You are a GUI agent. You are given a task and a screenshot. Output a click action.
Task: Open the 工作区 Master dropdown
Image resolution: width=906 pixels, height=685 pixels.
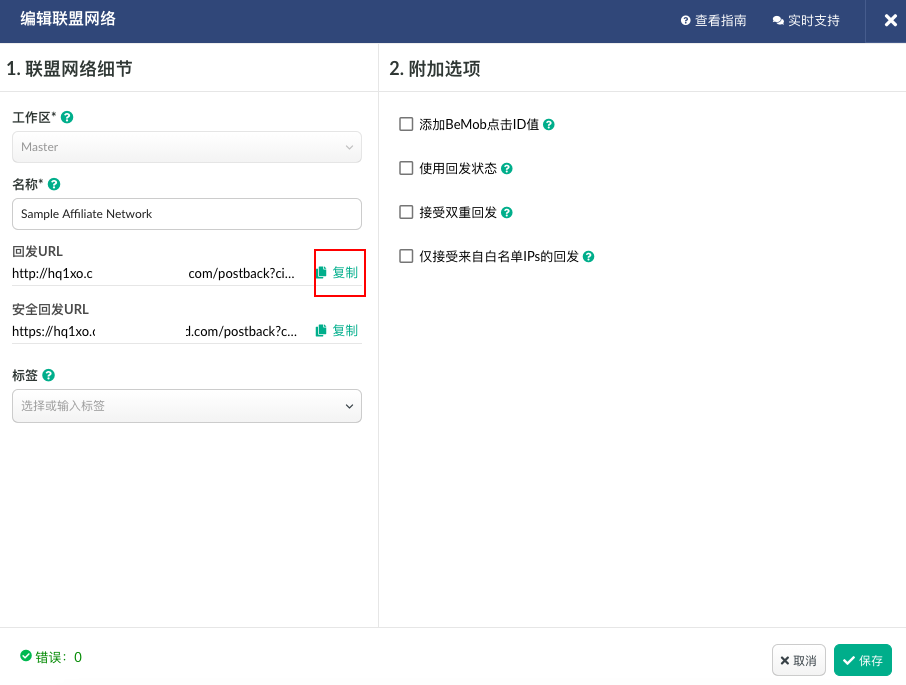pos(187,147)
